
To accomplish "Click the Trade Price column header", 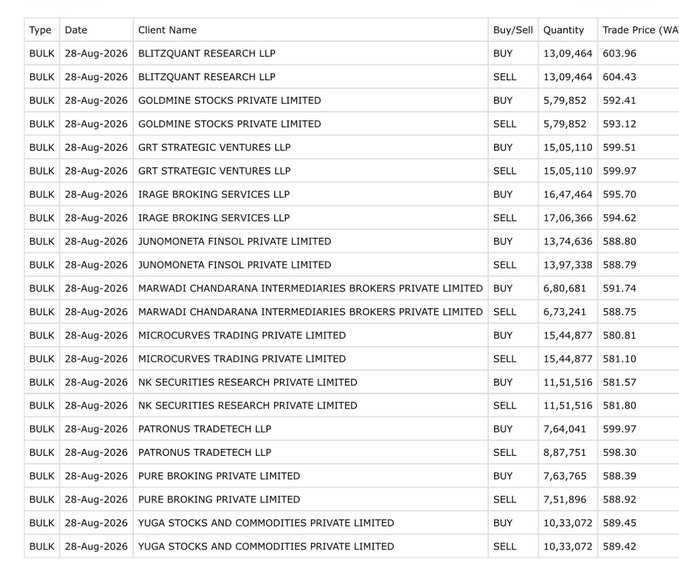I will click(x=640, y=30).
